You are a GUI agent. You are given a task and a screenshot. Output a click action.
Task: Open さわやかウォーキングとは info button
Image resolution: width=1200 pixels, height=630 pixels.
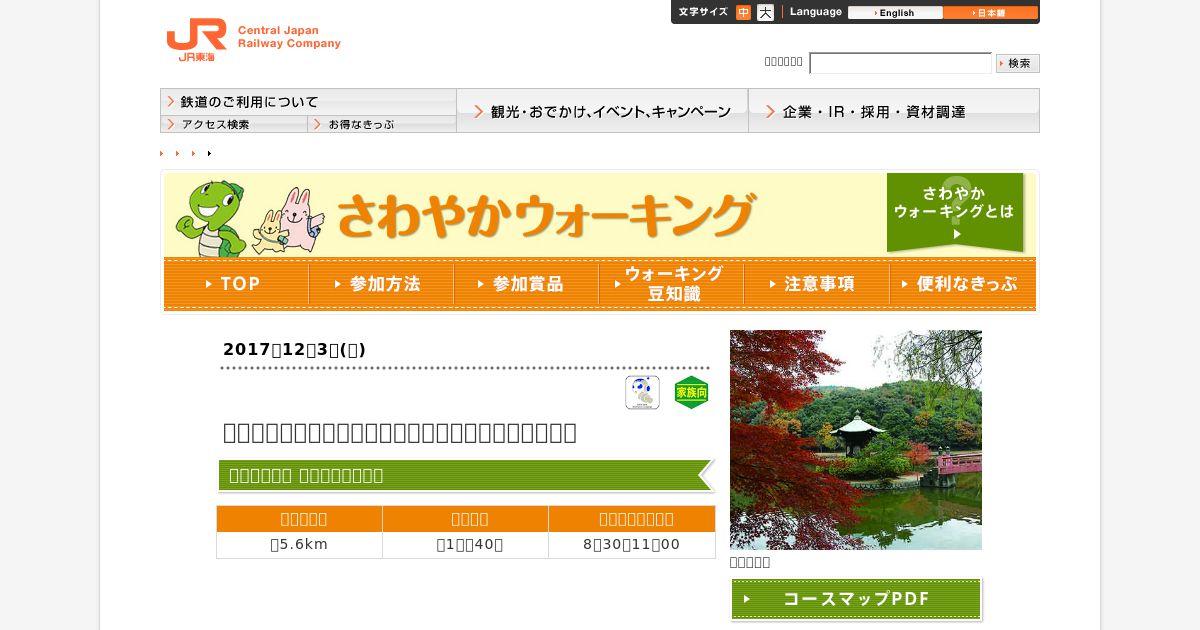pyautogui.click(x=955, y=212)
